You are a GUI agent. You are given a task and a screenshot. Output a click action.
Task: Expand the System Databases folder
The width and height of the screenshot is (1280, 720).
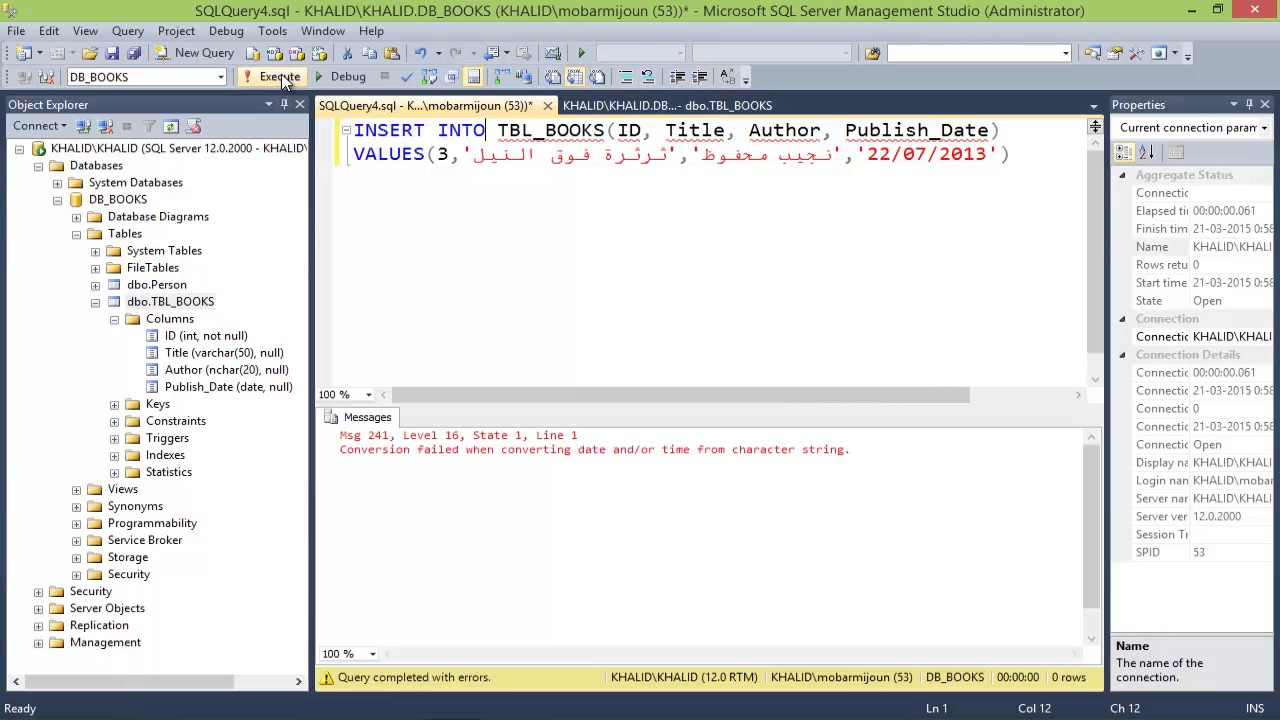[57, 183]
